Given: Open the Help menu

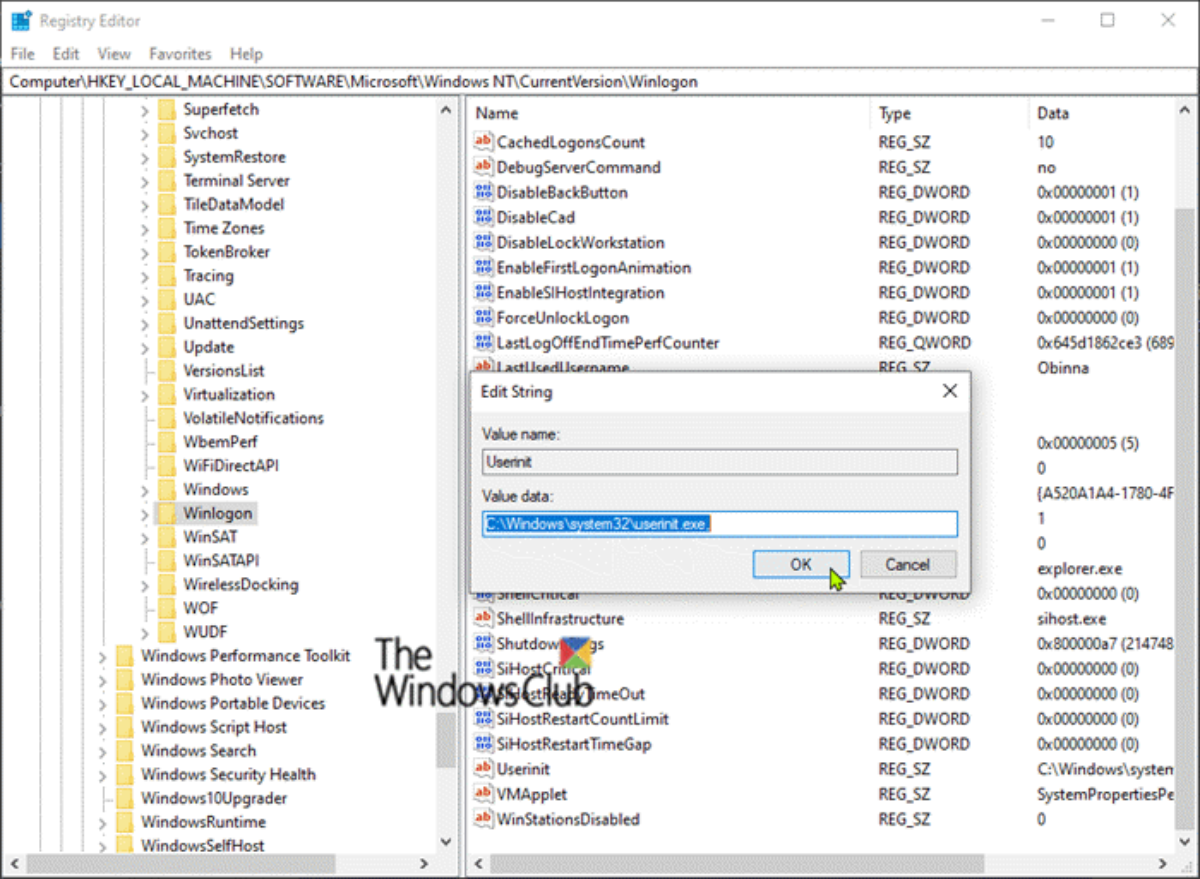Looking at the screenshot, I should pos(246,54).
